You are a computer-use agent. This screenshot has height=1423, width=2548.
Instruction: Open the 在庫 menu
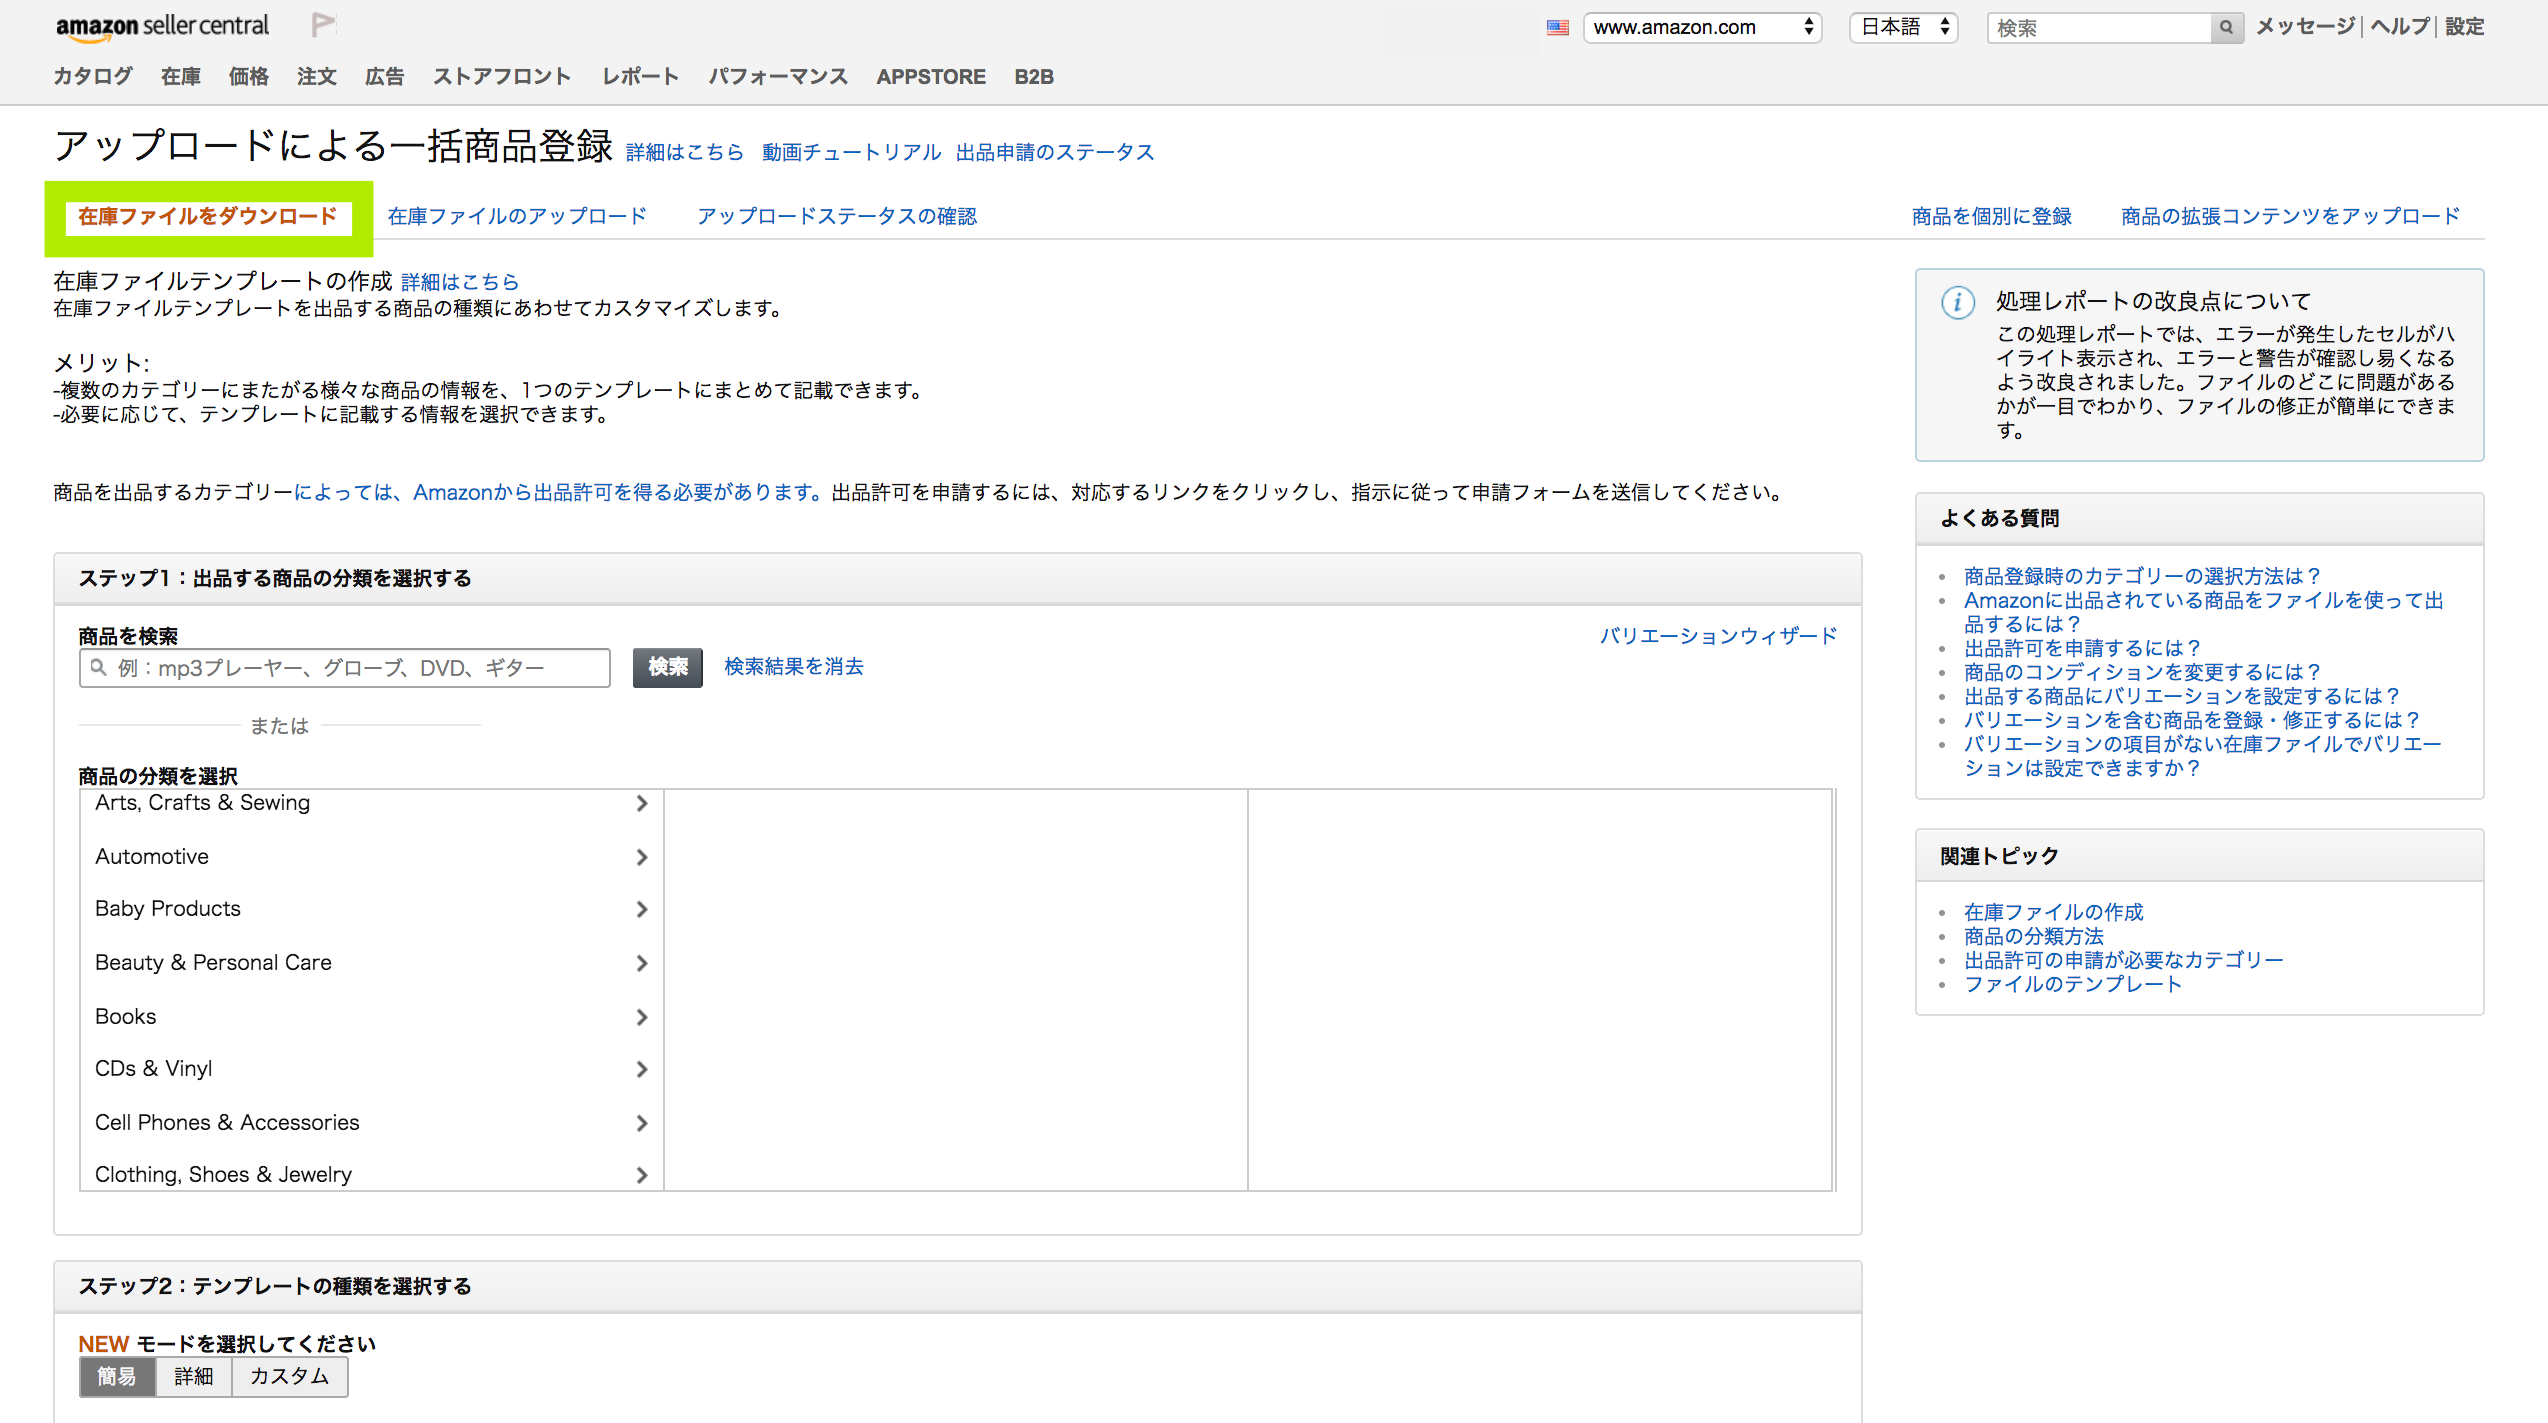(181, 77)
